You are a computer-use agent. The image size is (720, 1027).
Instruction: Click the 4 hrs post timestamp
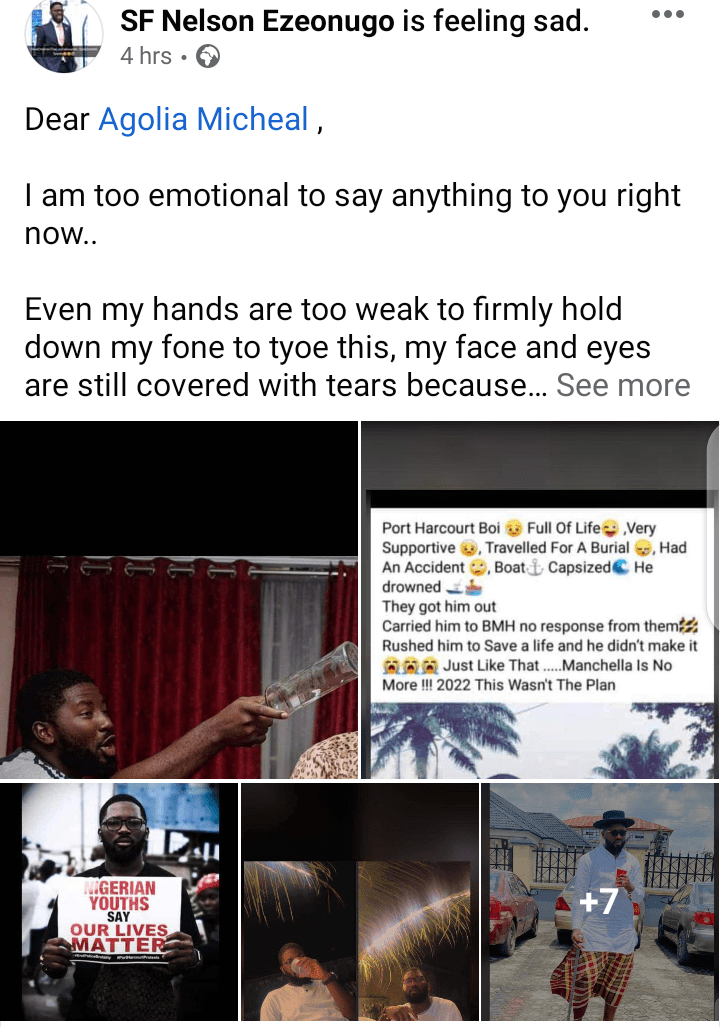pyautogui.click(x=145, y=56)
